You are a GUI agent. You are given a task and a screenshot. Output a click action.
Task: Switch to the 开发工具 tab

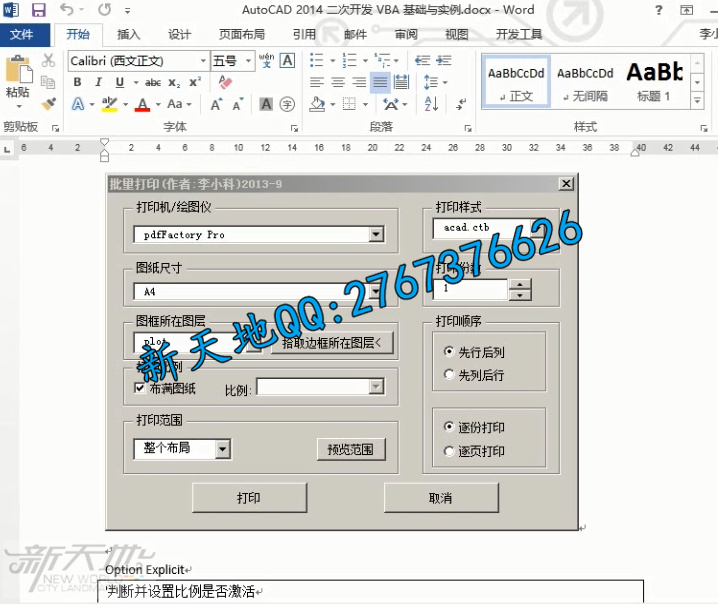[x=519, y=34]
